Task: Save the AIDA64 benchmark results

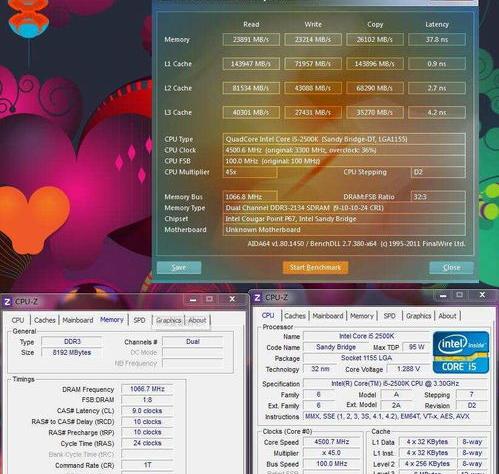Action: pyautogui.click(x=179, y=267)
